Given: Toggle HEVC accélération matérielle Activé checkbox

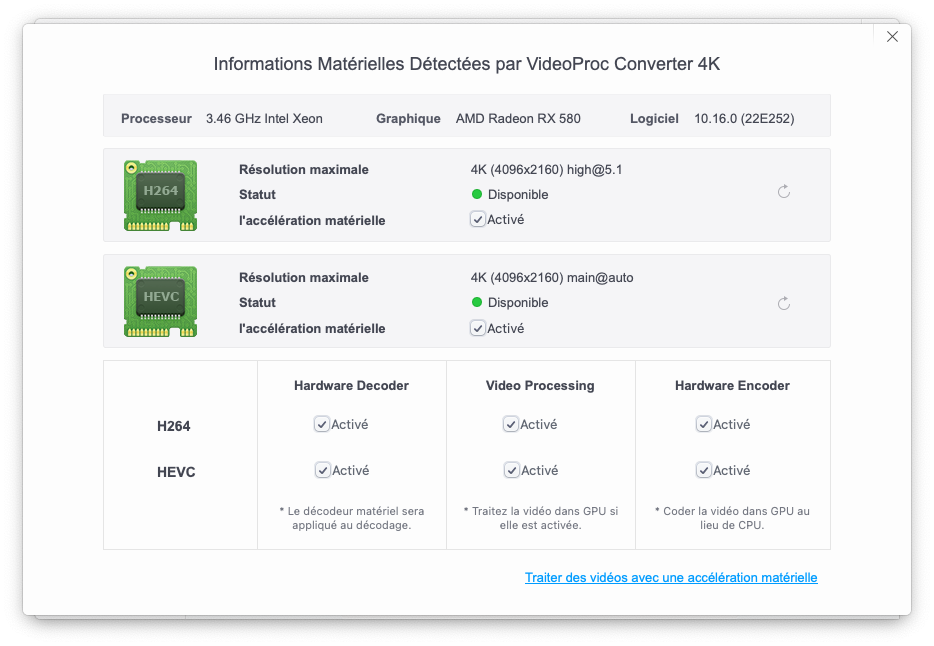Looking at the screenshot, I should click(478, 328).
